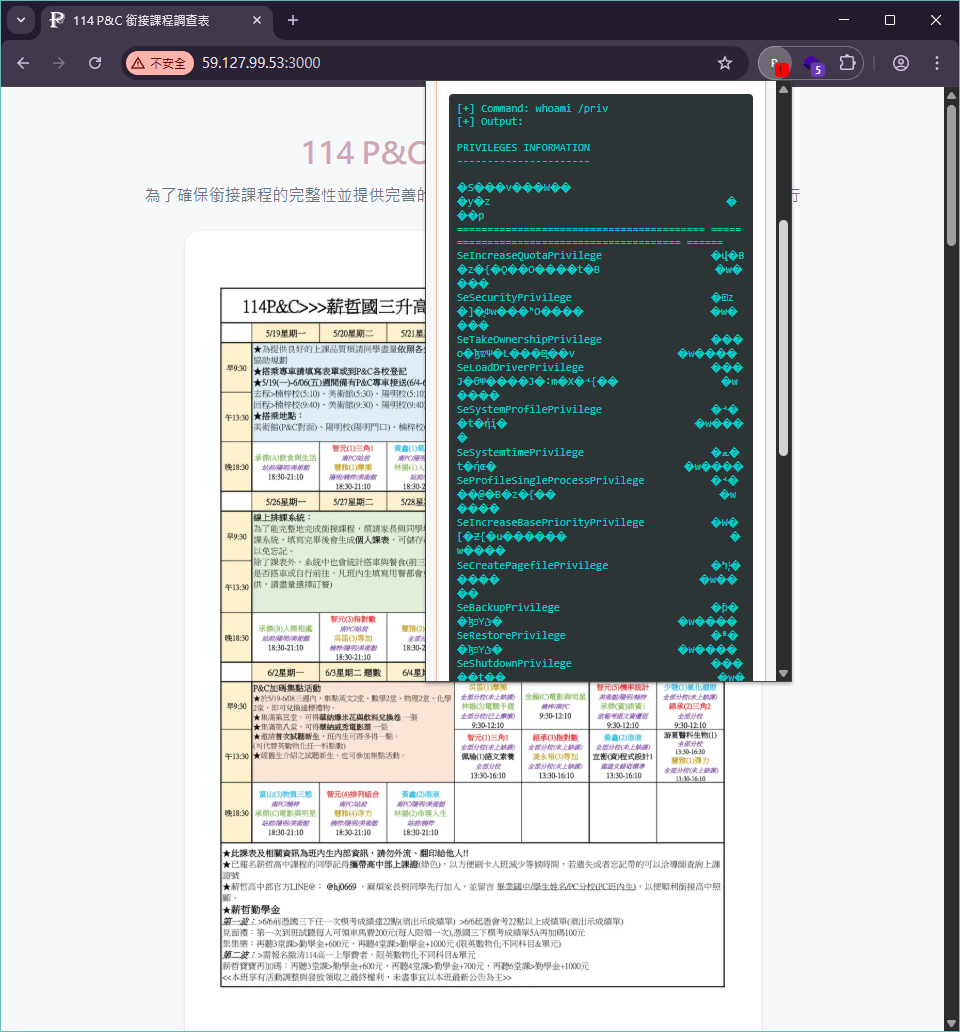Click 'SeIncreaseQuotaPrivilege' text
This screenshot has height=1032, width=960.
(x=529, y=255)
